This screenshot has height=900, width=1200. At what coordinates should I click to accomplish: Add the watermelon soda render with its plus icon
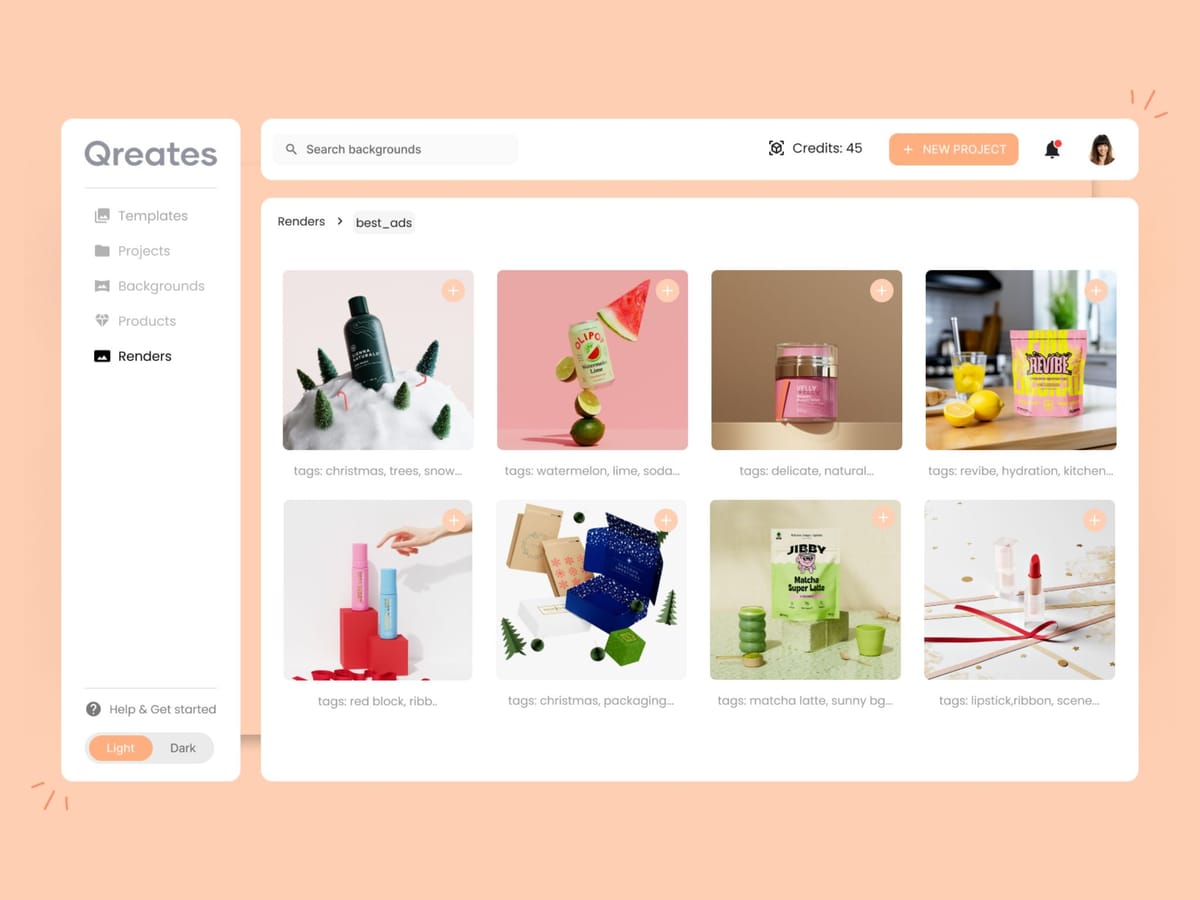click(667, 290)
